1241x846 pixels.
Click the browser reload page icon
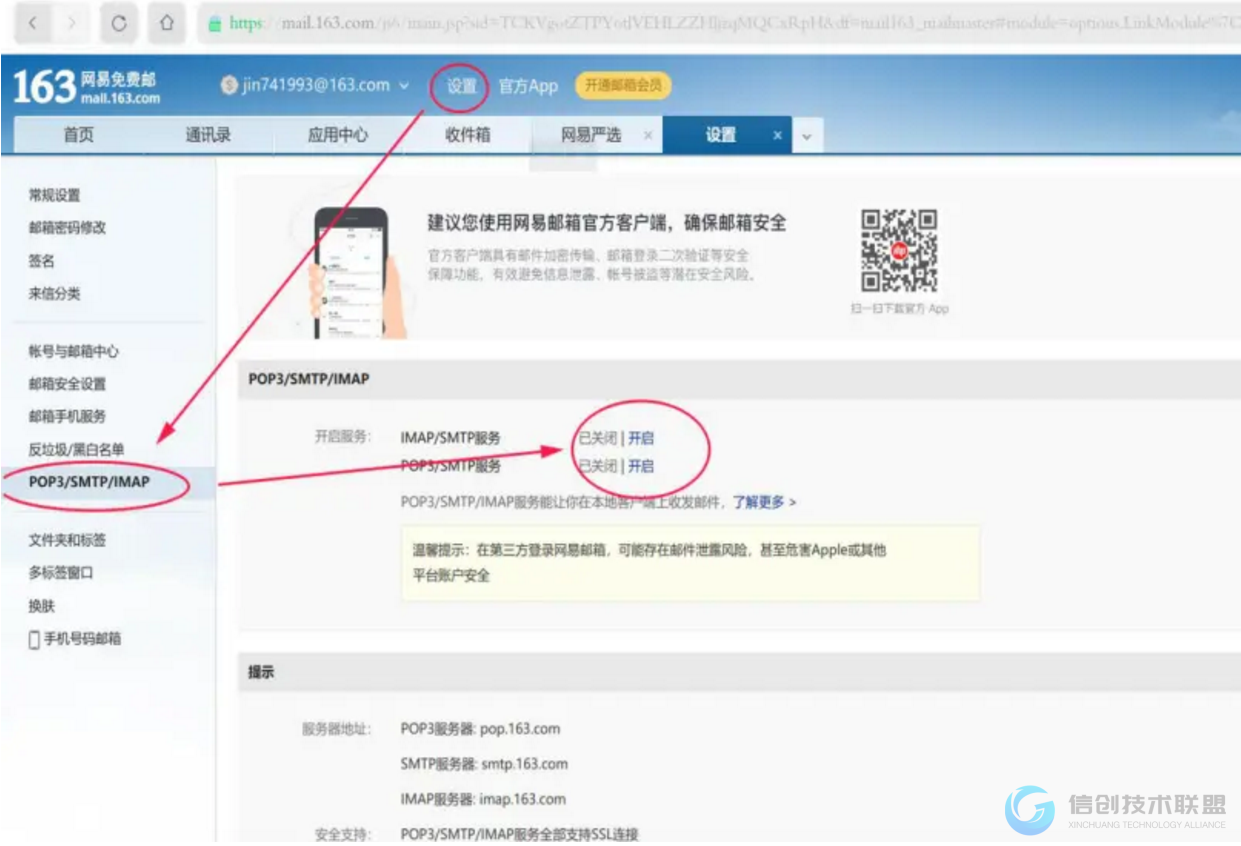[119, 24]
